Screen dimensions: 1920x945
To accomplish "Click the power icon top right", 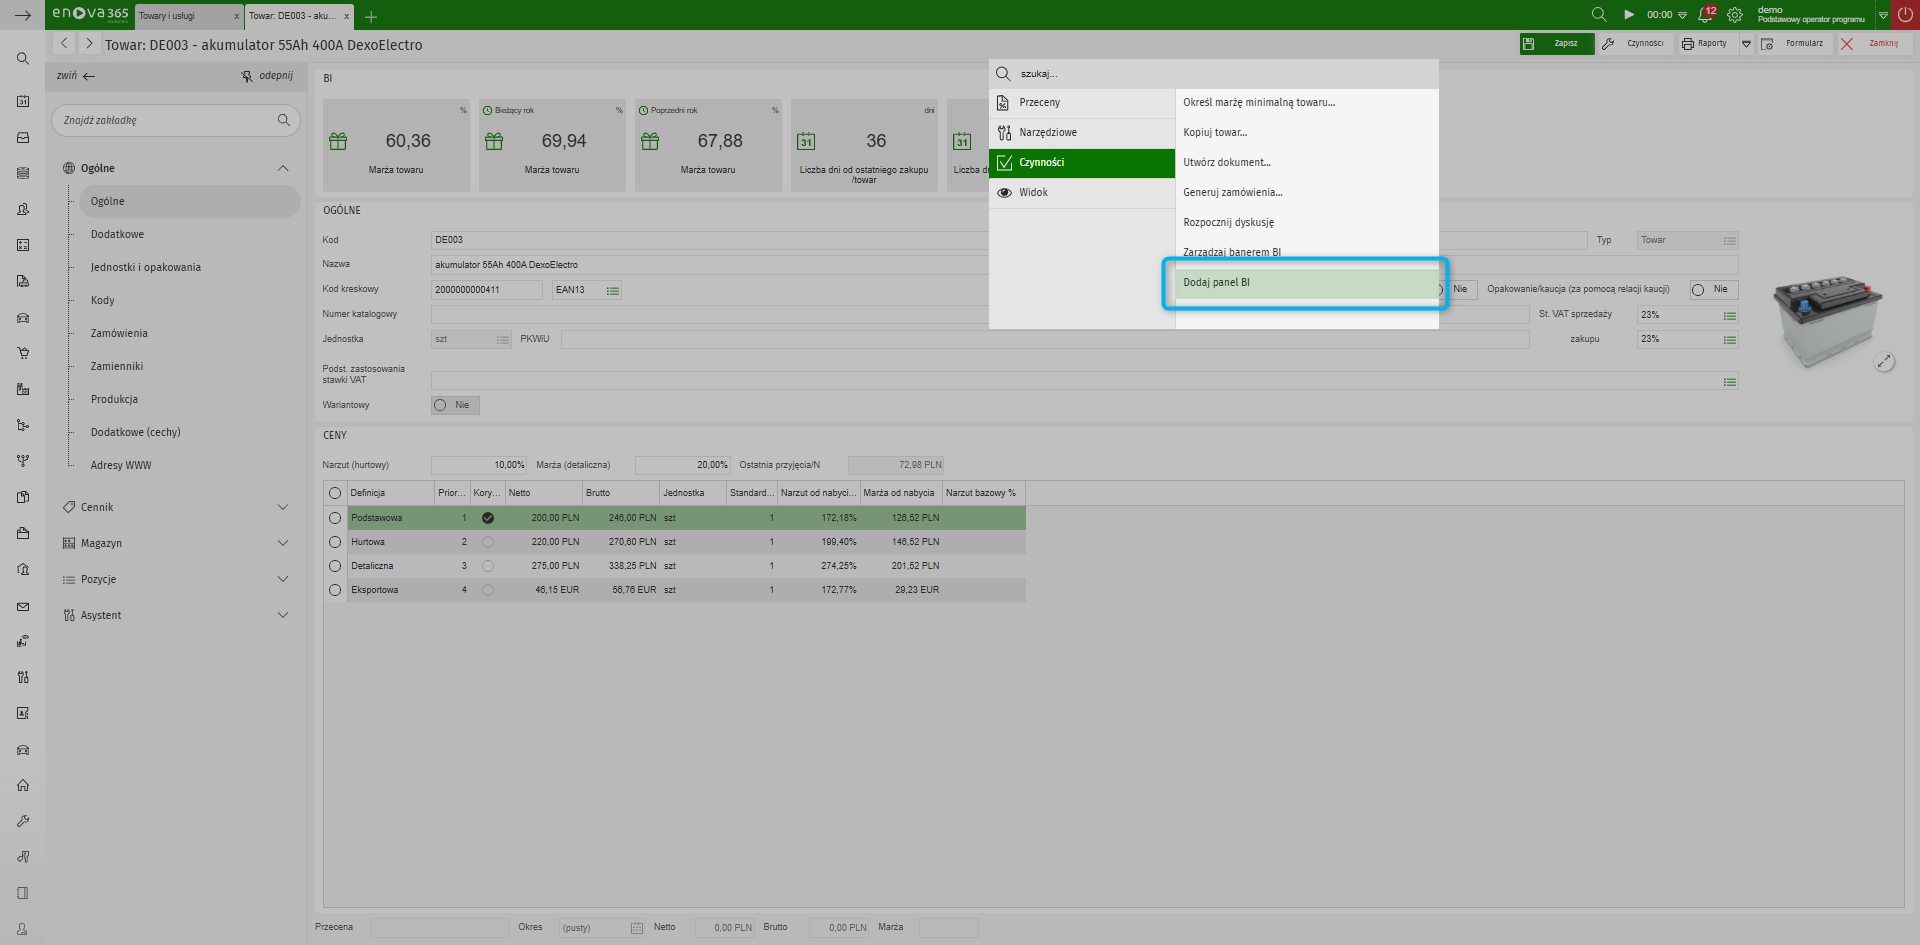I will (x=1905, y=15).
